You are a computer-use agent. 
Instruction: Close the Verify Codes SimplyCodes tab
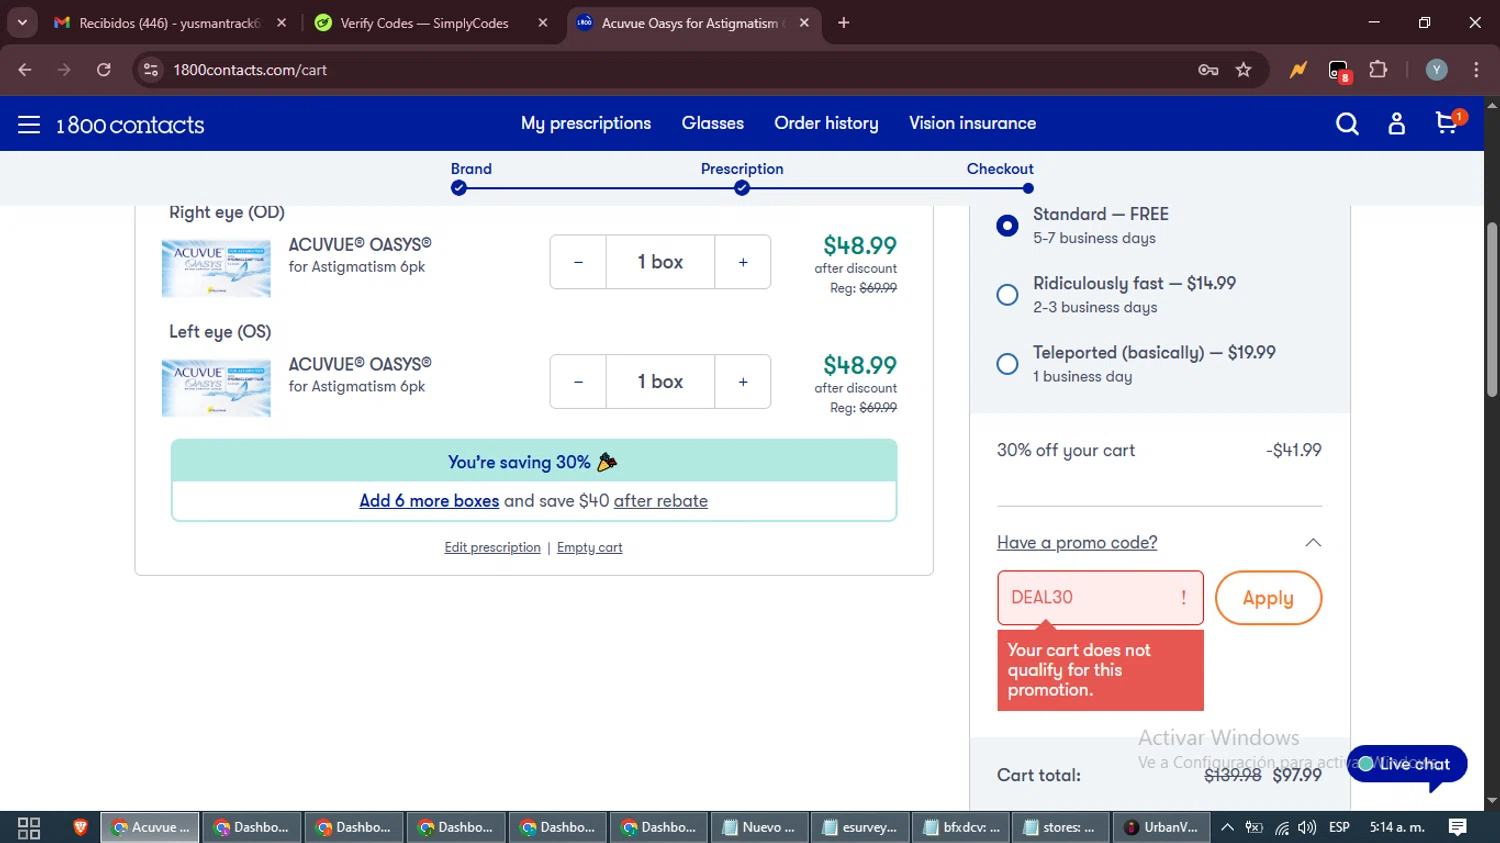click(543, 22)
